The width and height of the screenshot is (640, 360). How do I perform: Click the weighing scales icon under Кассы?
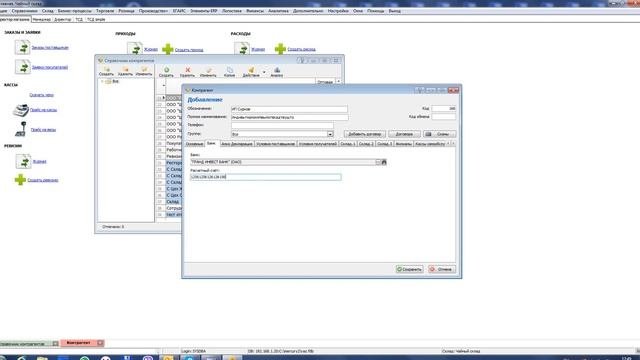click(21, 129)
